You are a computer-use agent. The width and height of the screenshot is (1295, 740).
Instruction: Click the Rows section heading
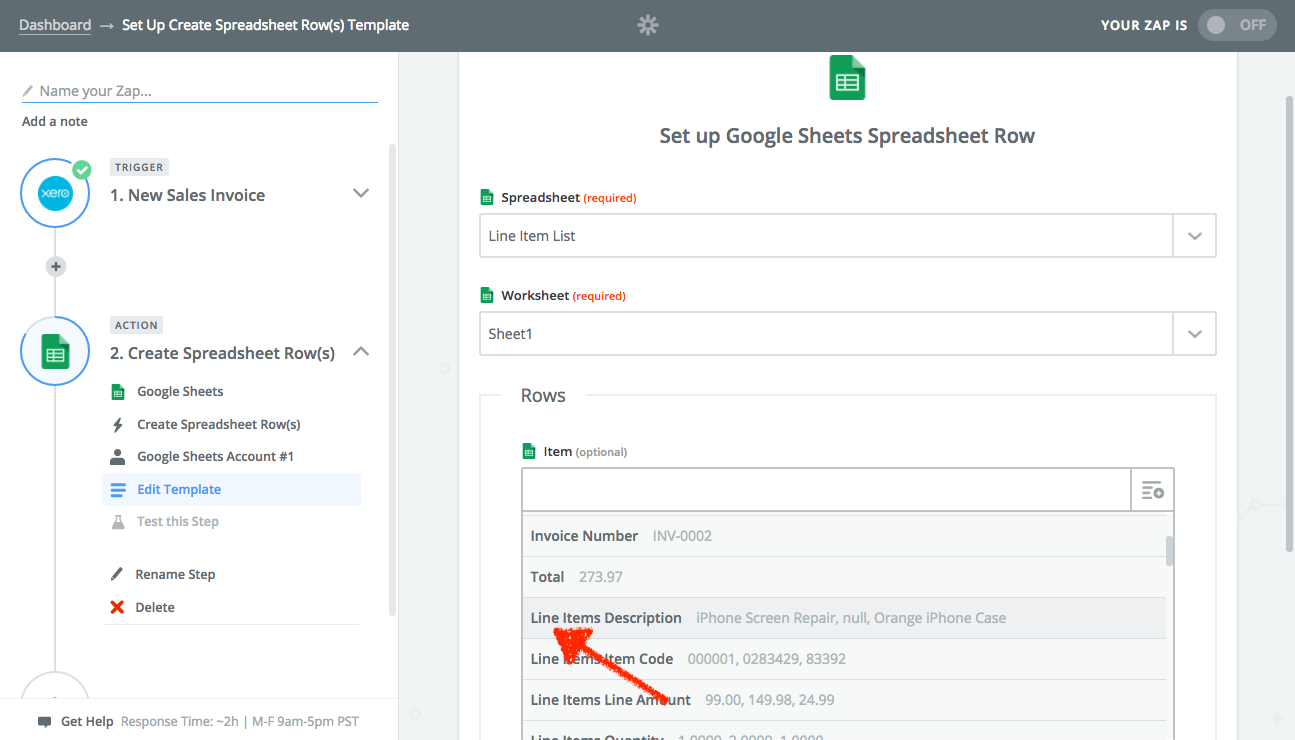tap(543, 396)
